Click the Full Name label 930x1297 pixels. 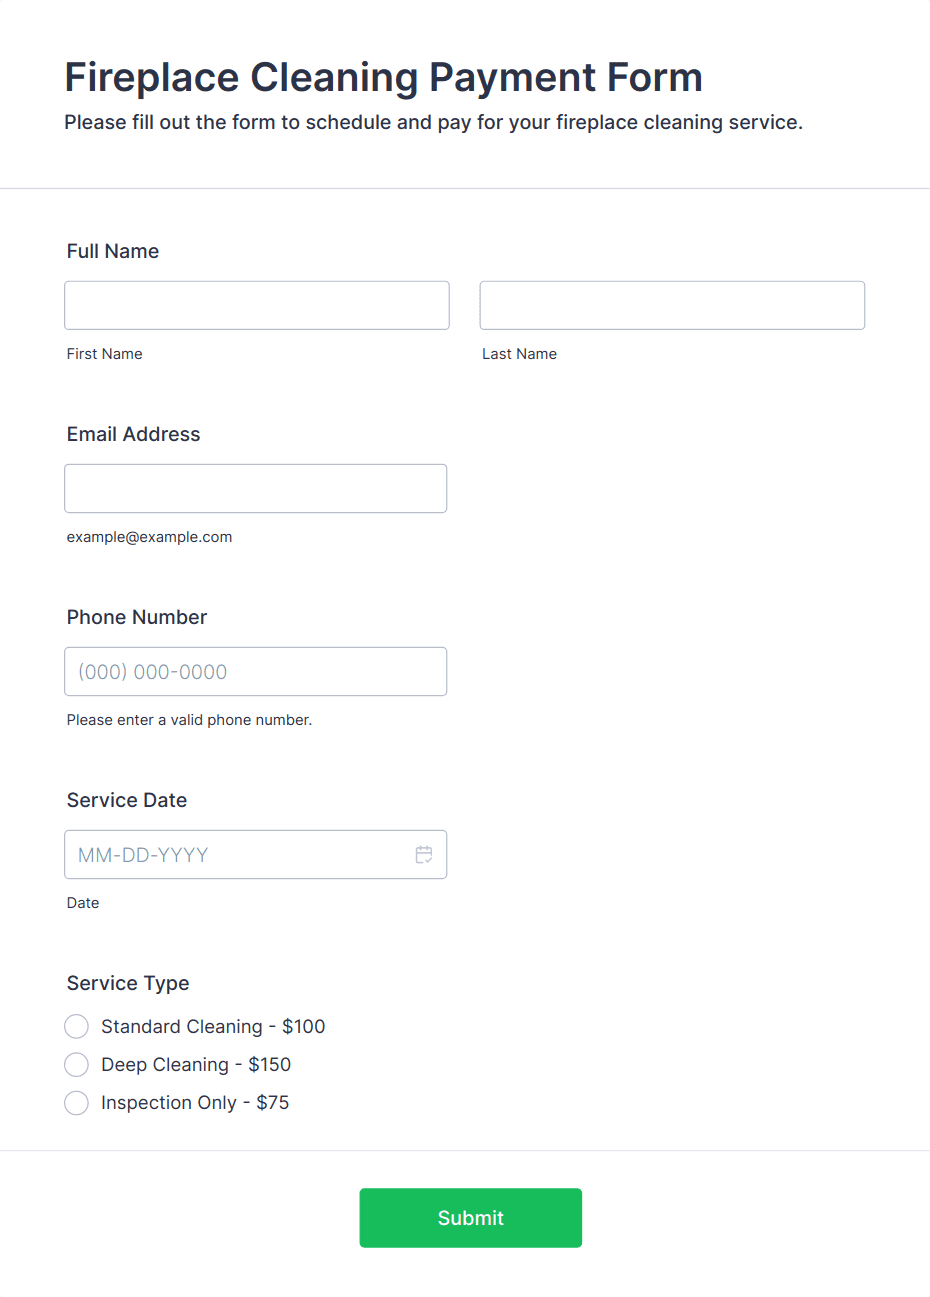coord(113,251)
